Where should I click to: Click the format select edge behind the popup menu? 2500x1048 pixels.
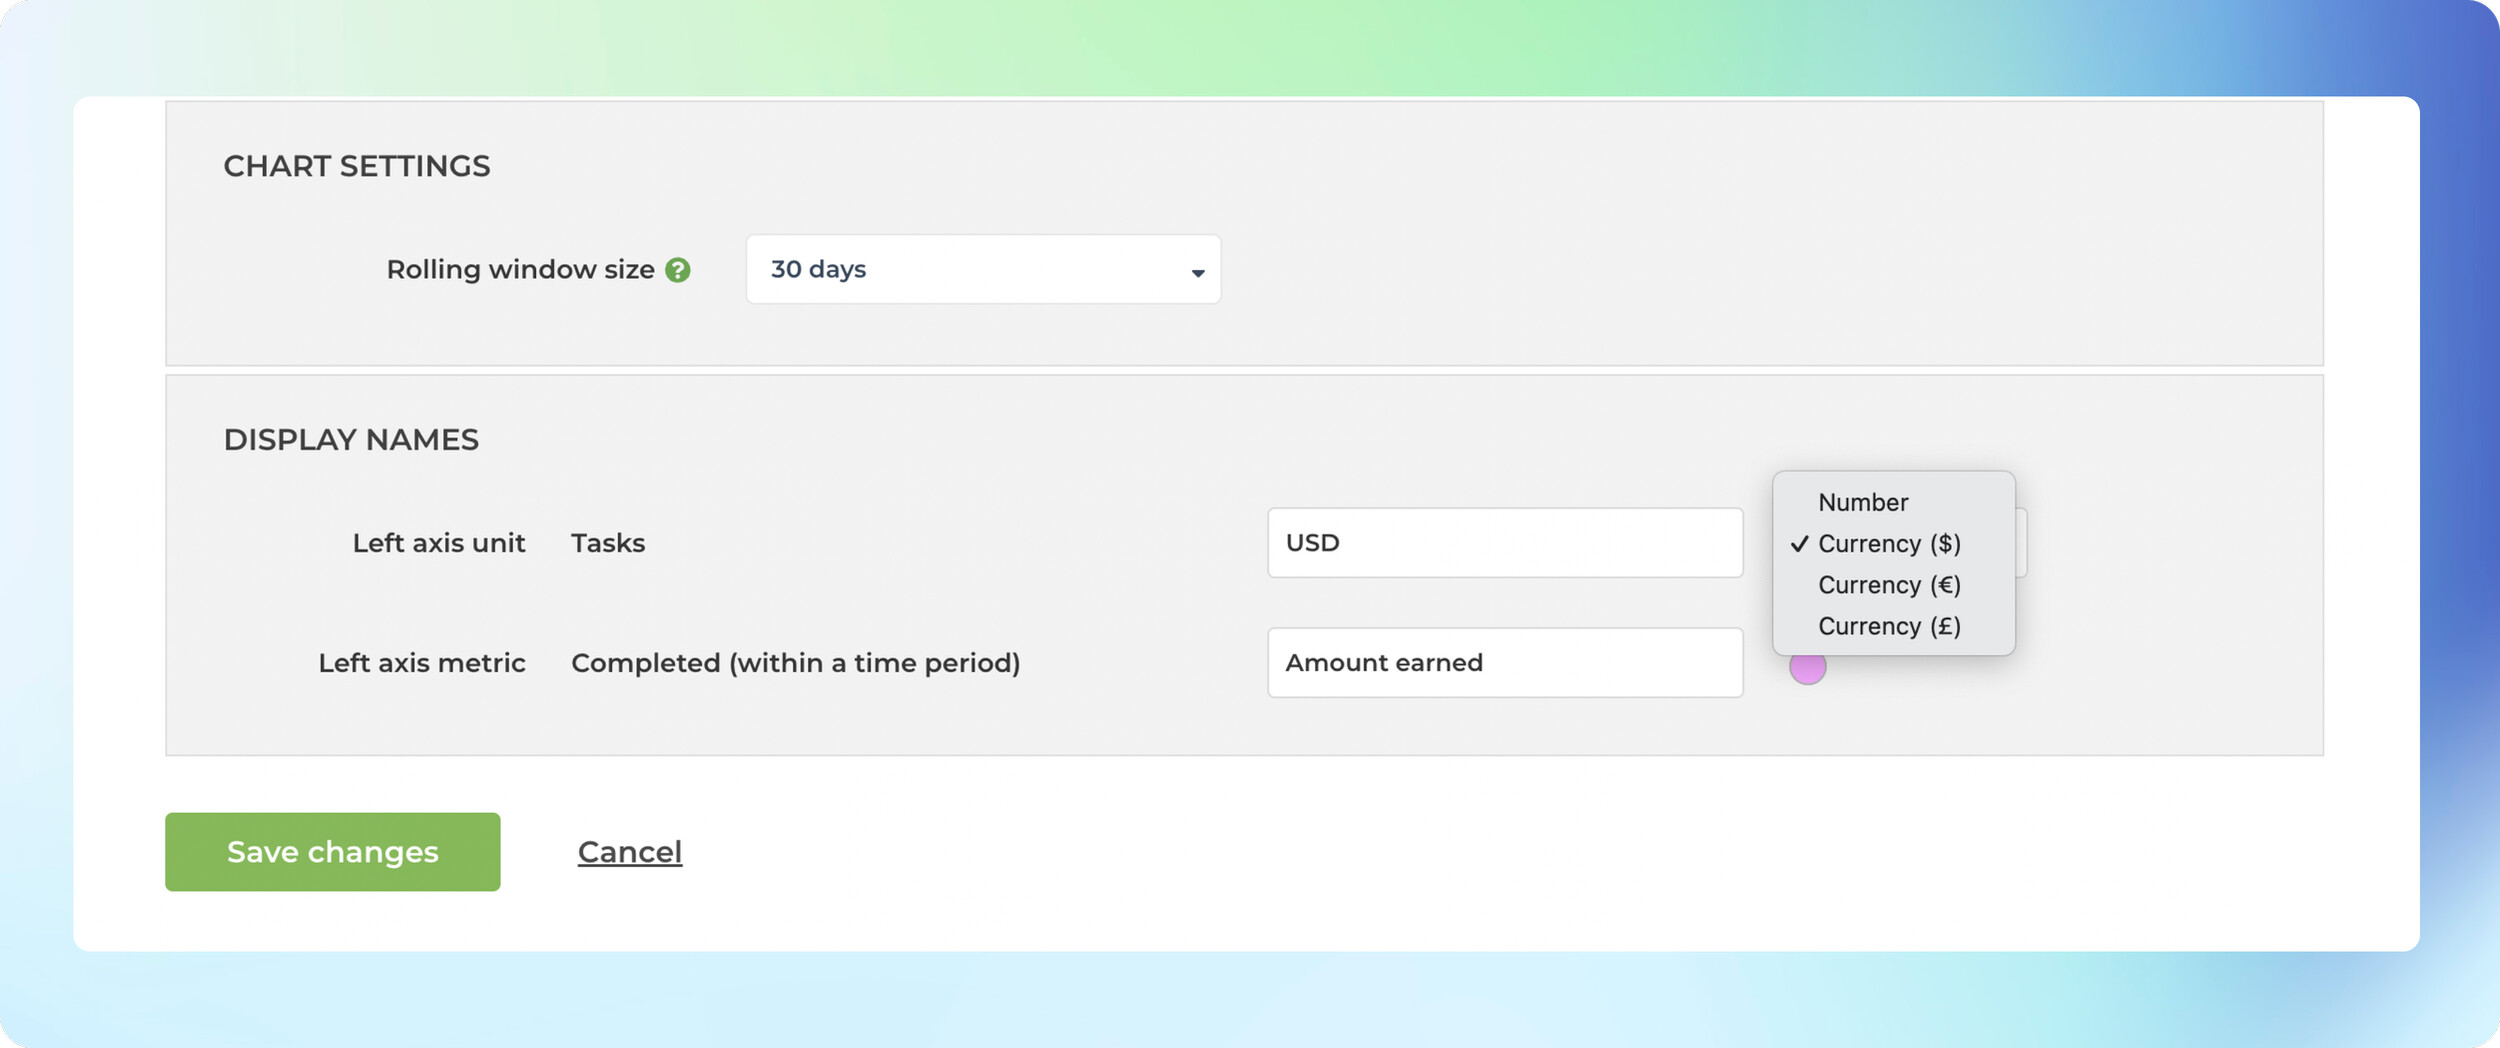coord(2022,543)
